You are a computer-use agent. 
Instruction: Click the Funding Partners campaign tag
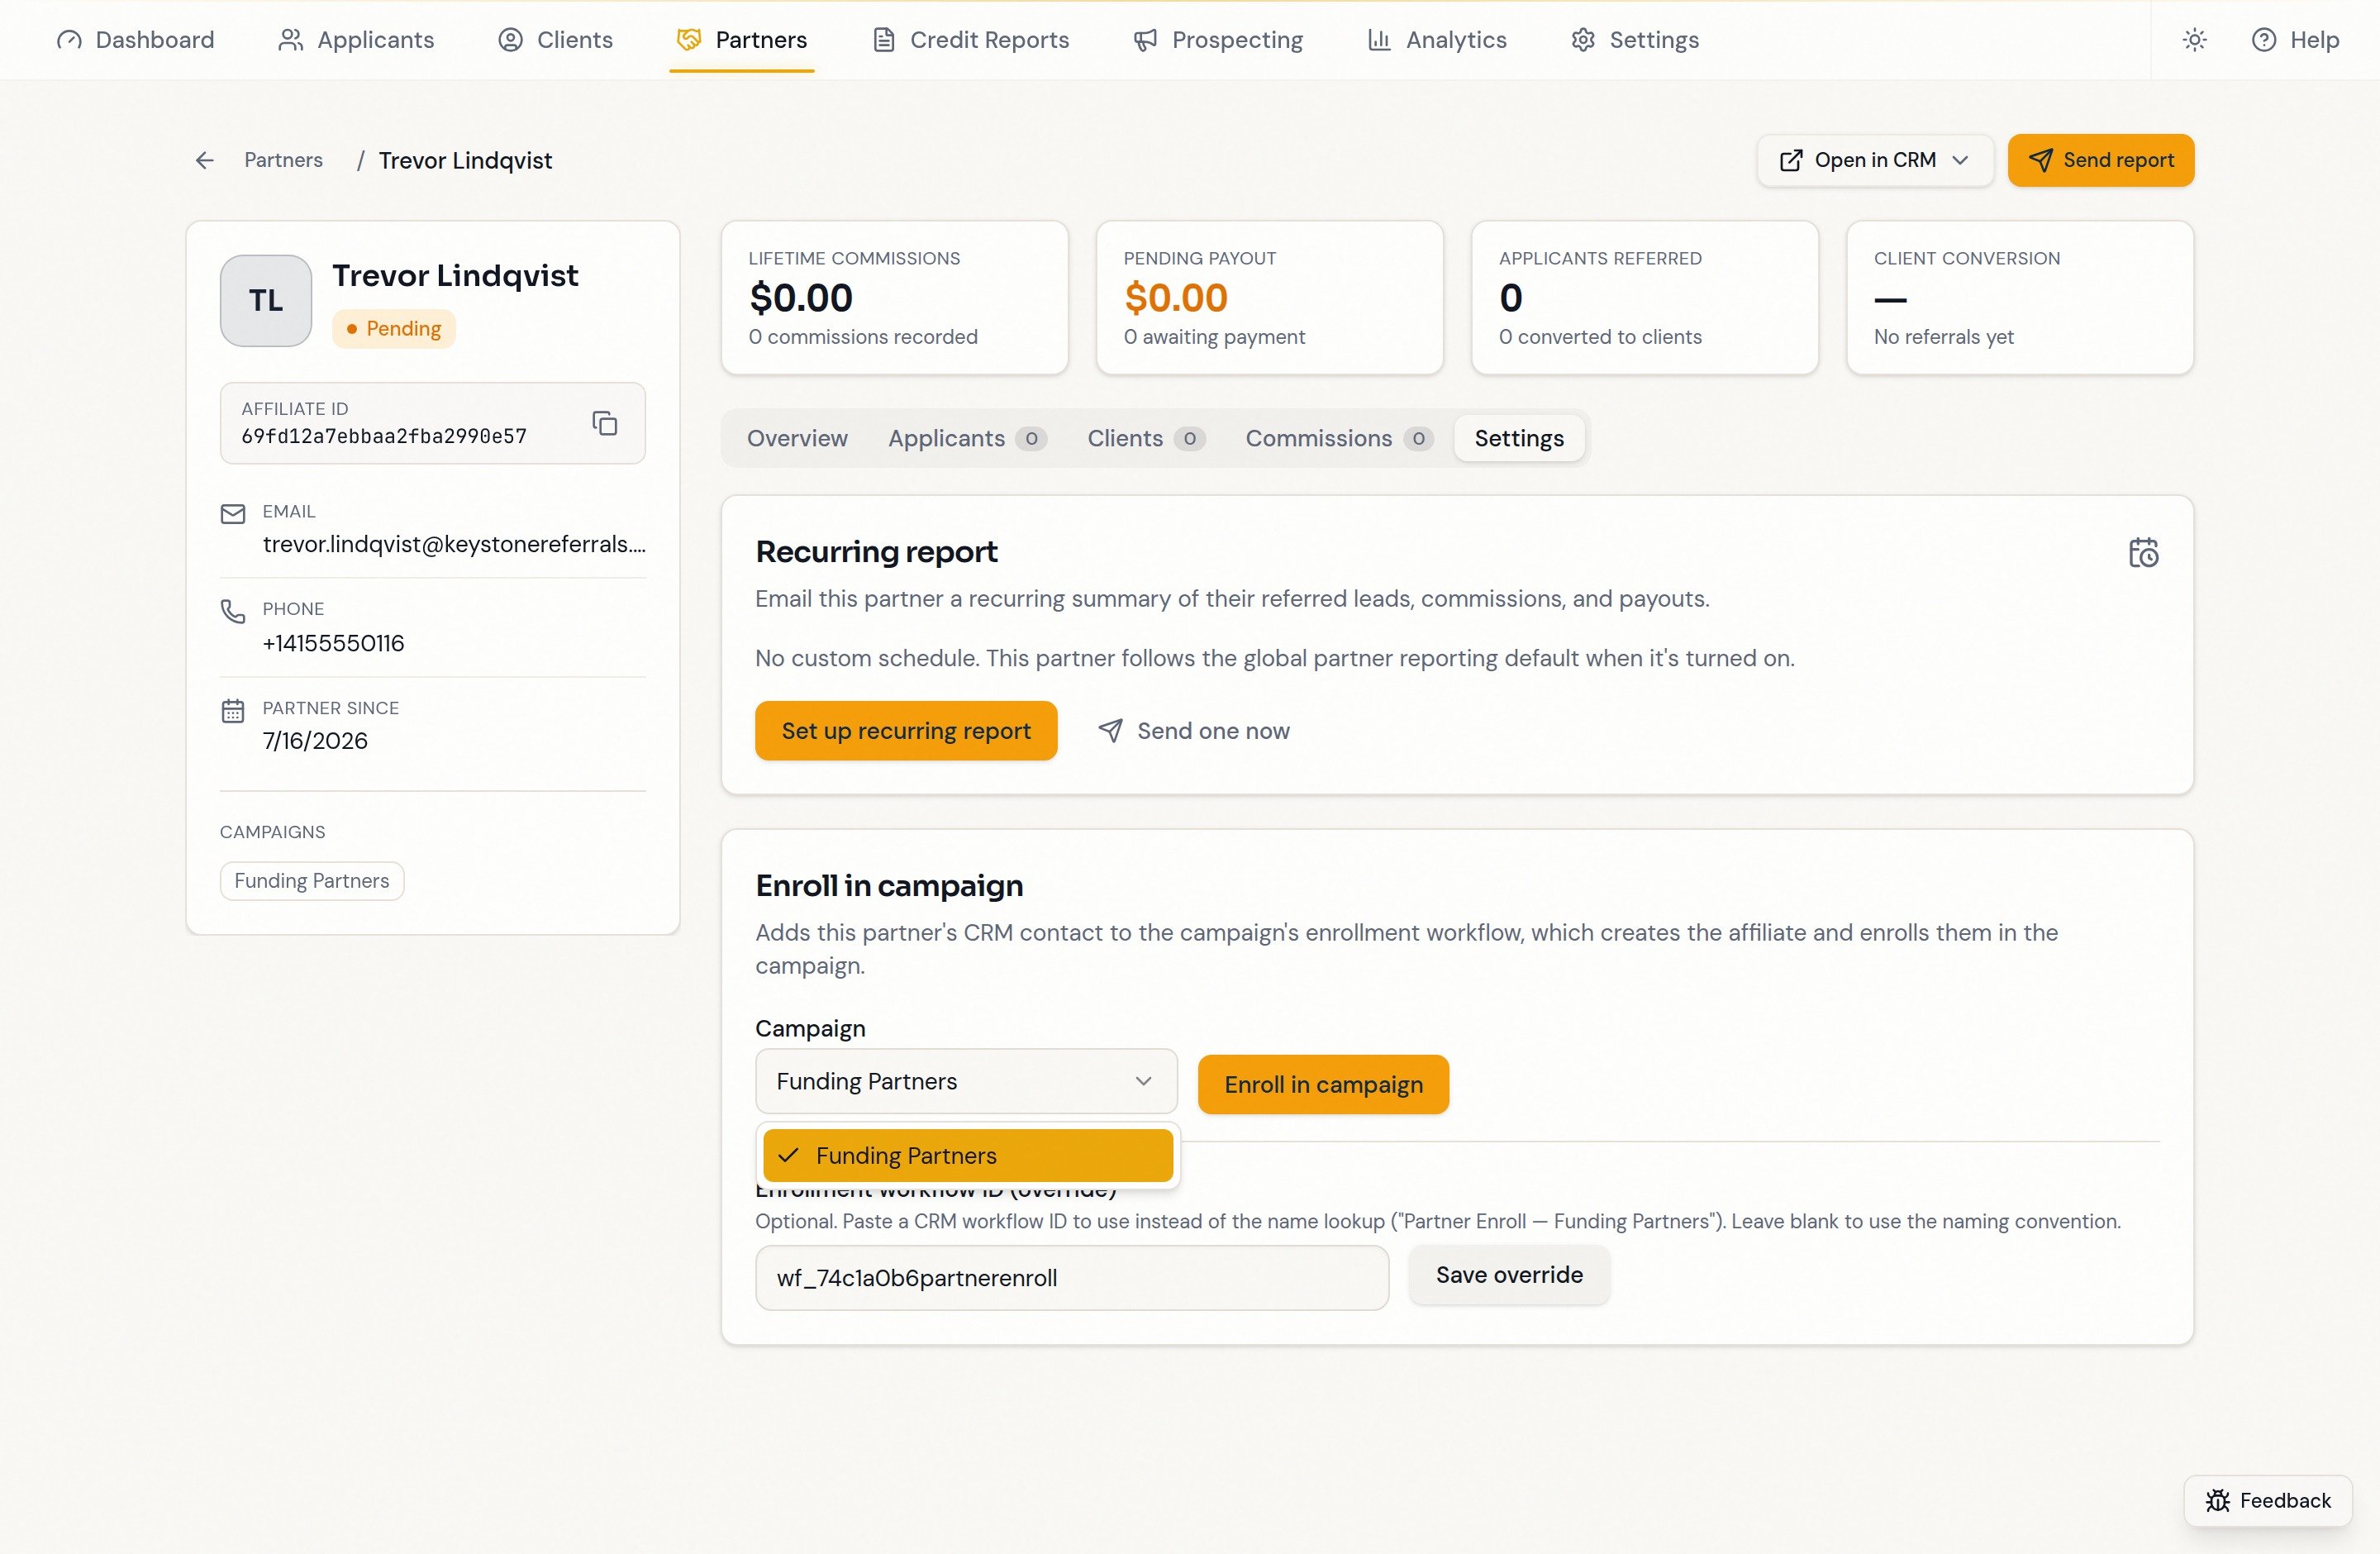[311, 881]
